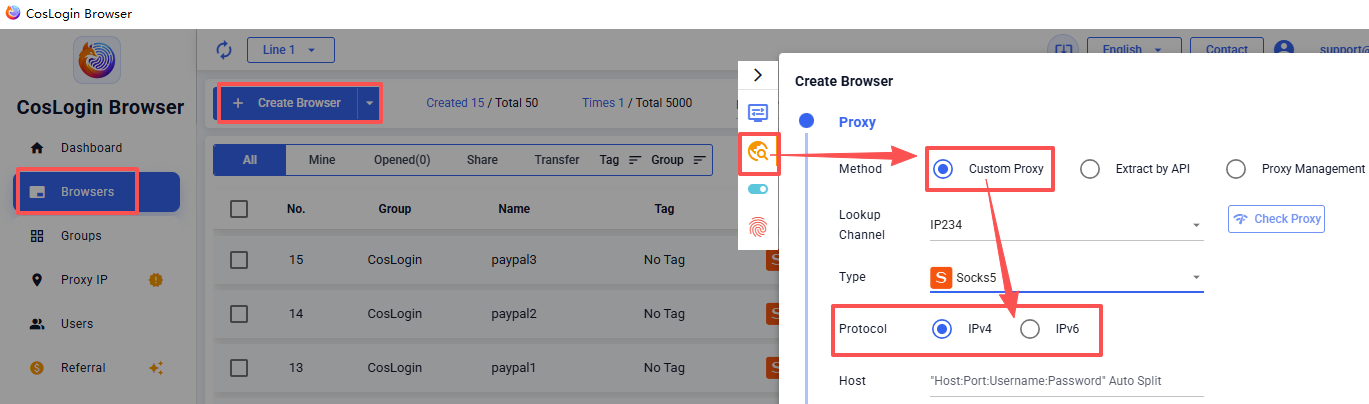Viewport: 1369px width, 404px height.
Task: Click the window settings icon in side strip
Action: (758, 112)
